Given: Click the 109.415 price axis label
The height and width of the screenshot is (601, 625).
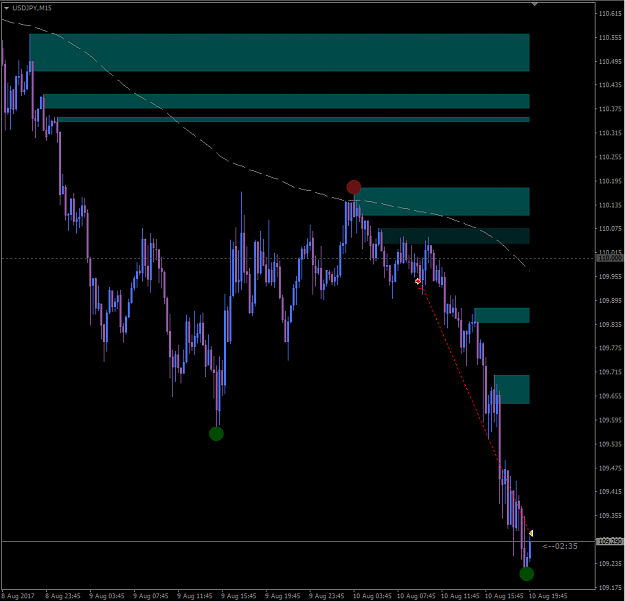Looking at the screenshot, I should pos(610,491).
